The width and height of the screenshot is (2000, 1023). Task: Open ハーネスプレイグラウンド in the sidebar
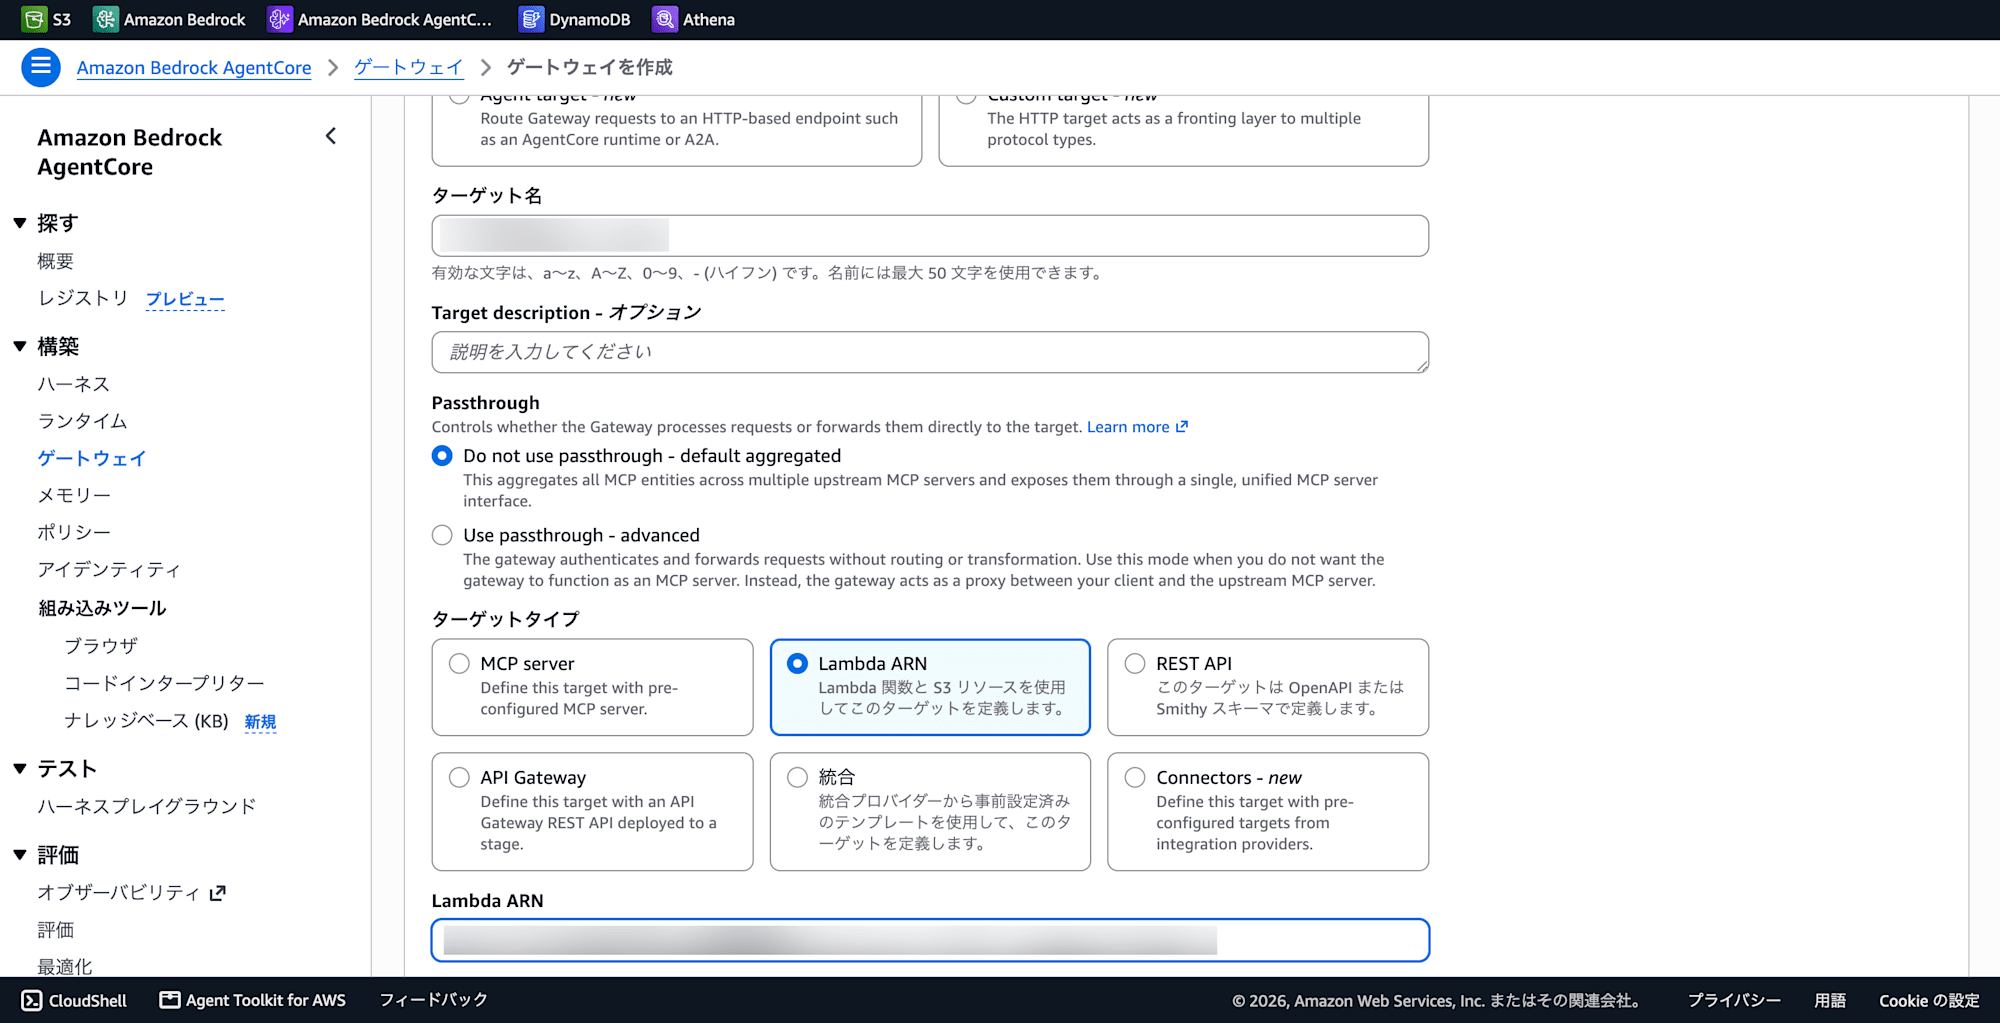tap(147, 806)
